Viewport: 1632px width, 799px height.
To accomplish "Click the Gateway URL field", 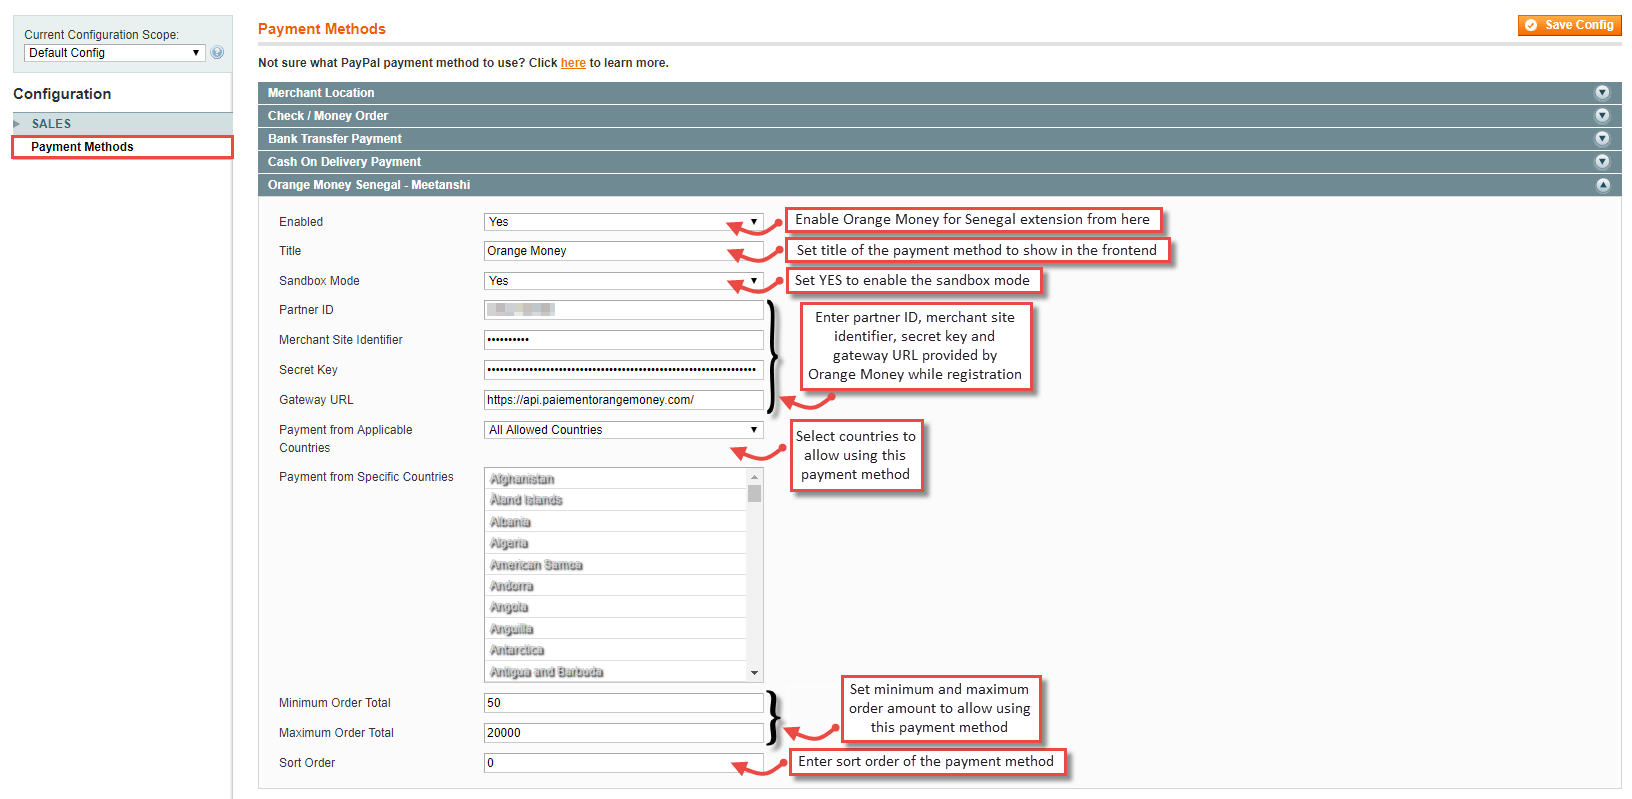I will 624,400.
